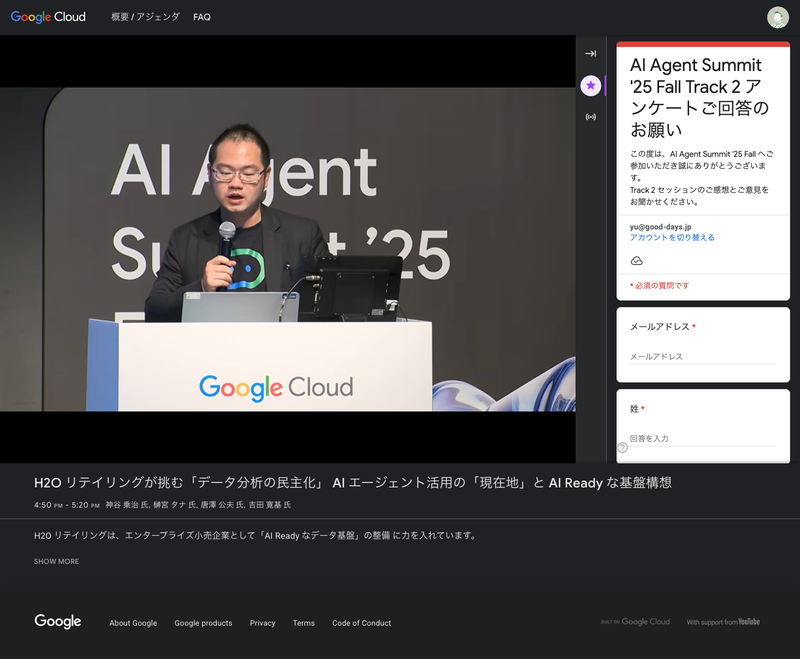Open the Google Cloud logo homepage
The image size is (800, 659).
click(48, 17)
